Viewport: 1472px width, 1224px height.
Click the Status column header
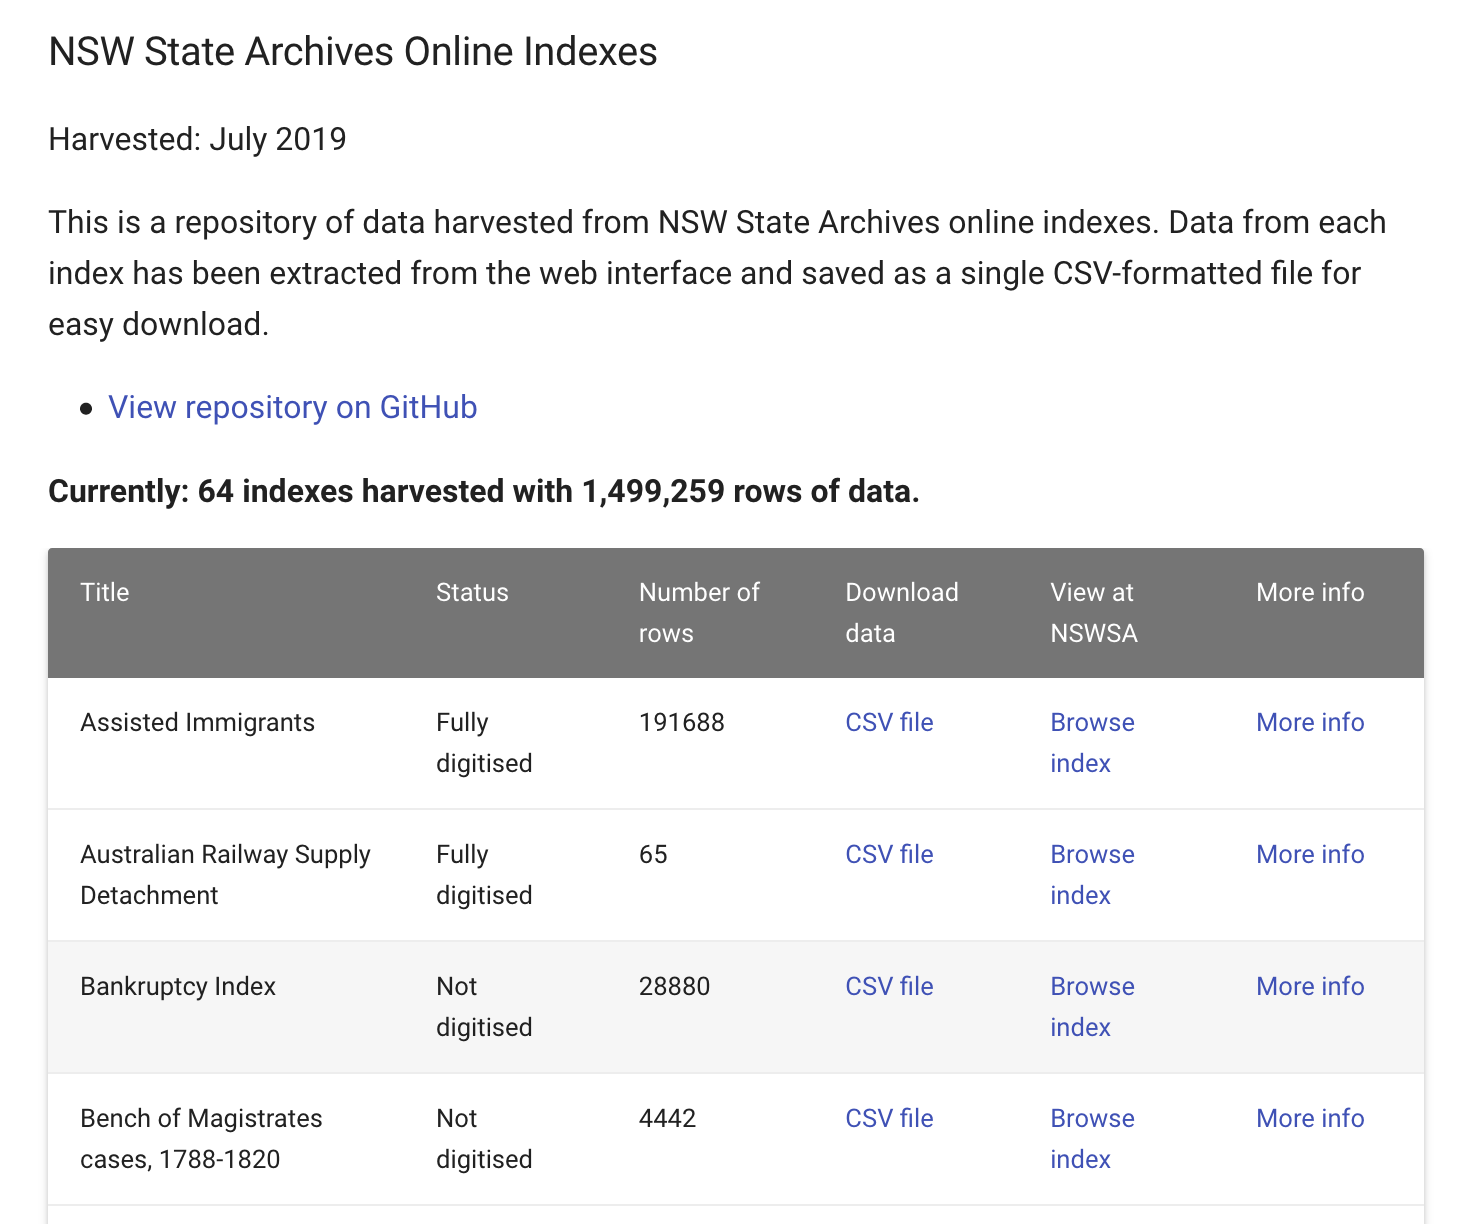pyautogui.click(x=472, y=593)
